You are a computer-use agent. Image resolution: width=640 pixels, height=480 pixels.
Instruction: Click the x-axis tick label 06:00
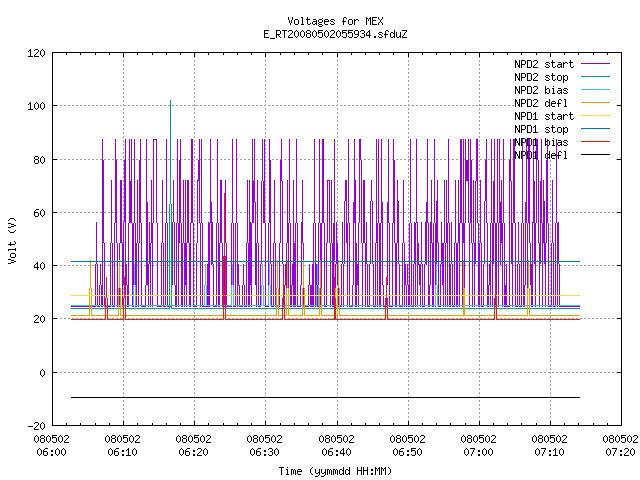[51, 452]
